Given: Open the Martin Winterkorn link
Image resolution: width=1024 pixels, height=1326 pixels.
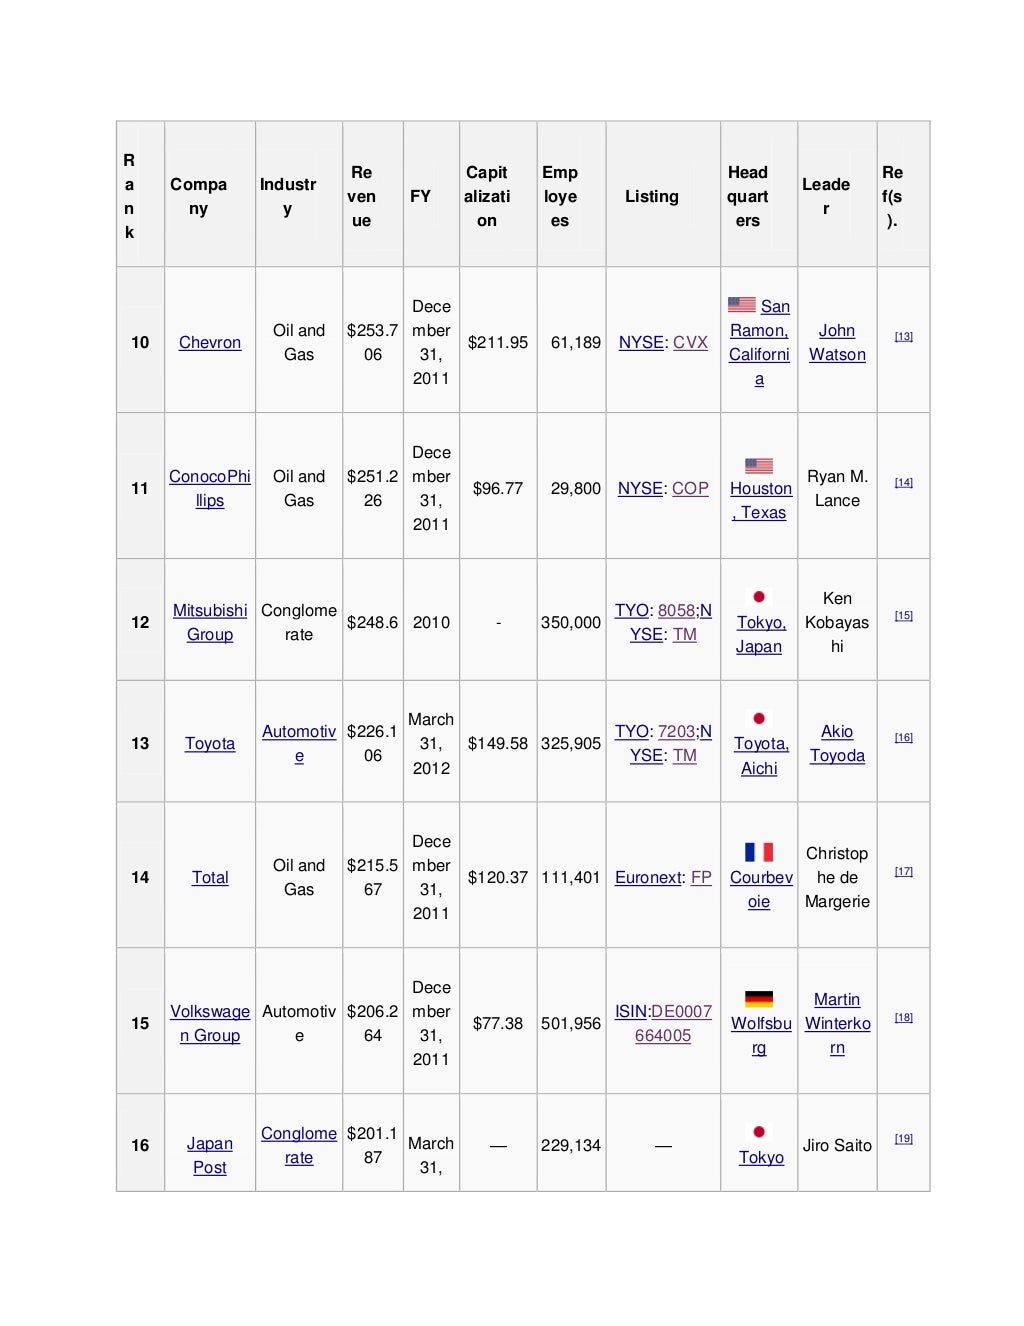Looking at the screenshot, I should point(837,1023).
